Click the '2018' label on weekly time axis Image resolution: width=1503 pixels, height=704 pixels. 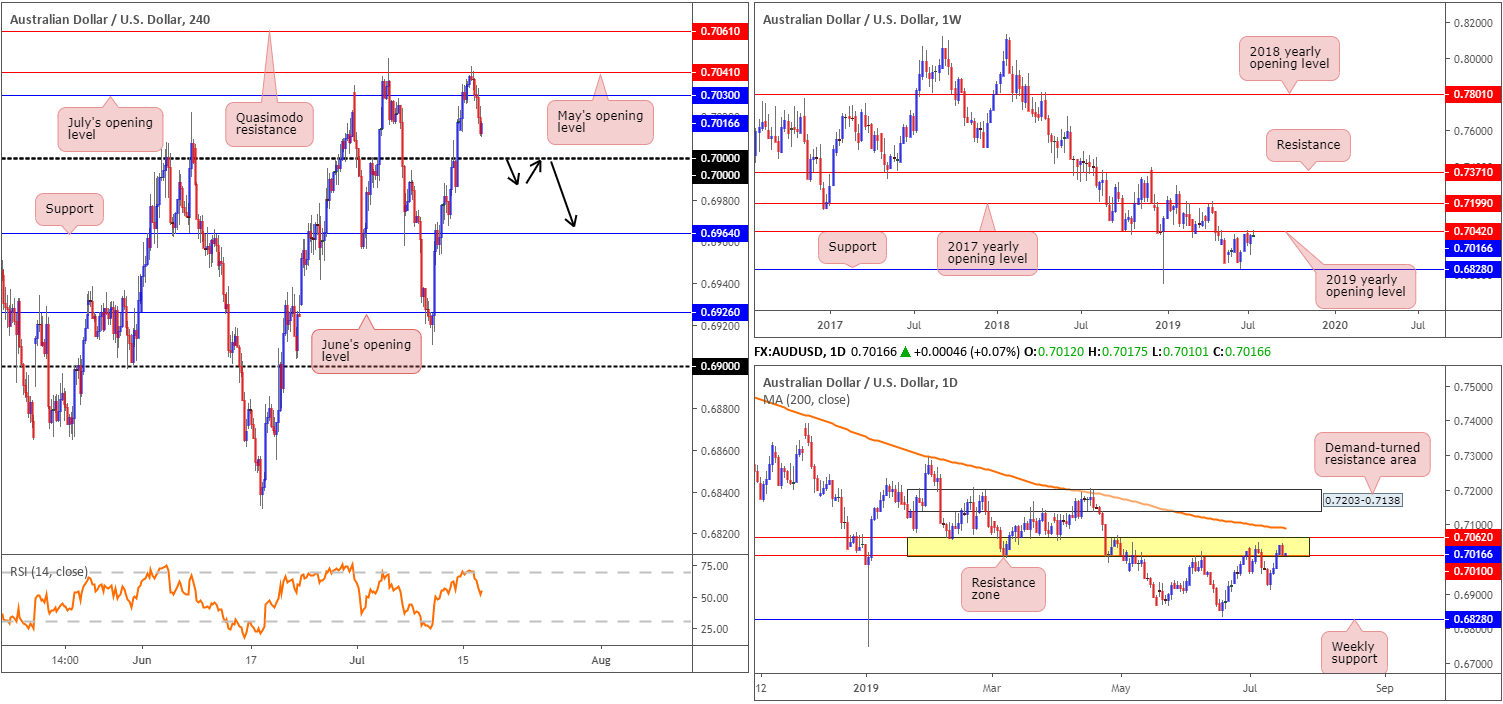(x=997, y=325)
